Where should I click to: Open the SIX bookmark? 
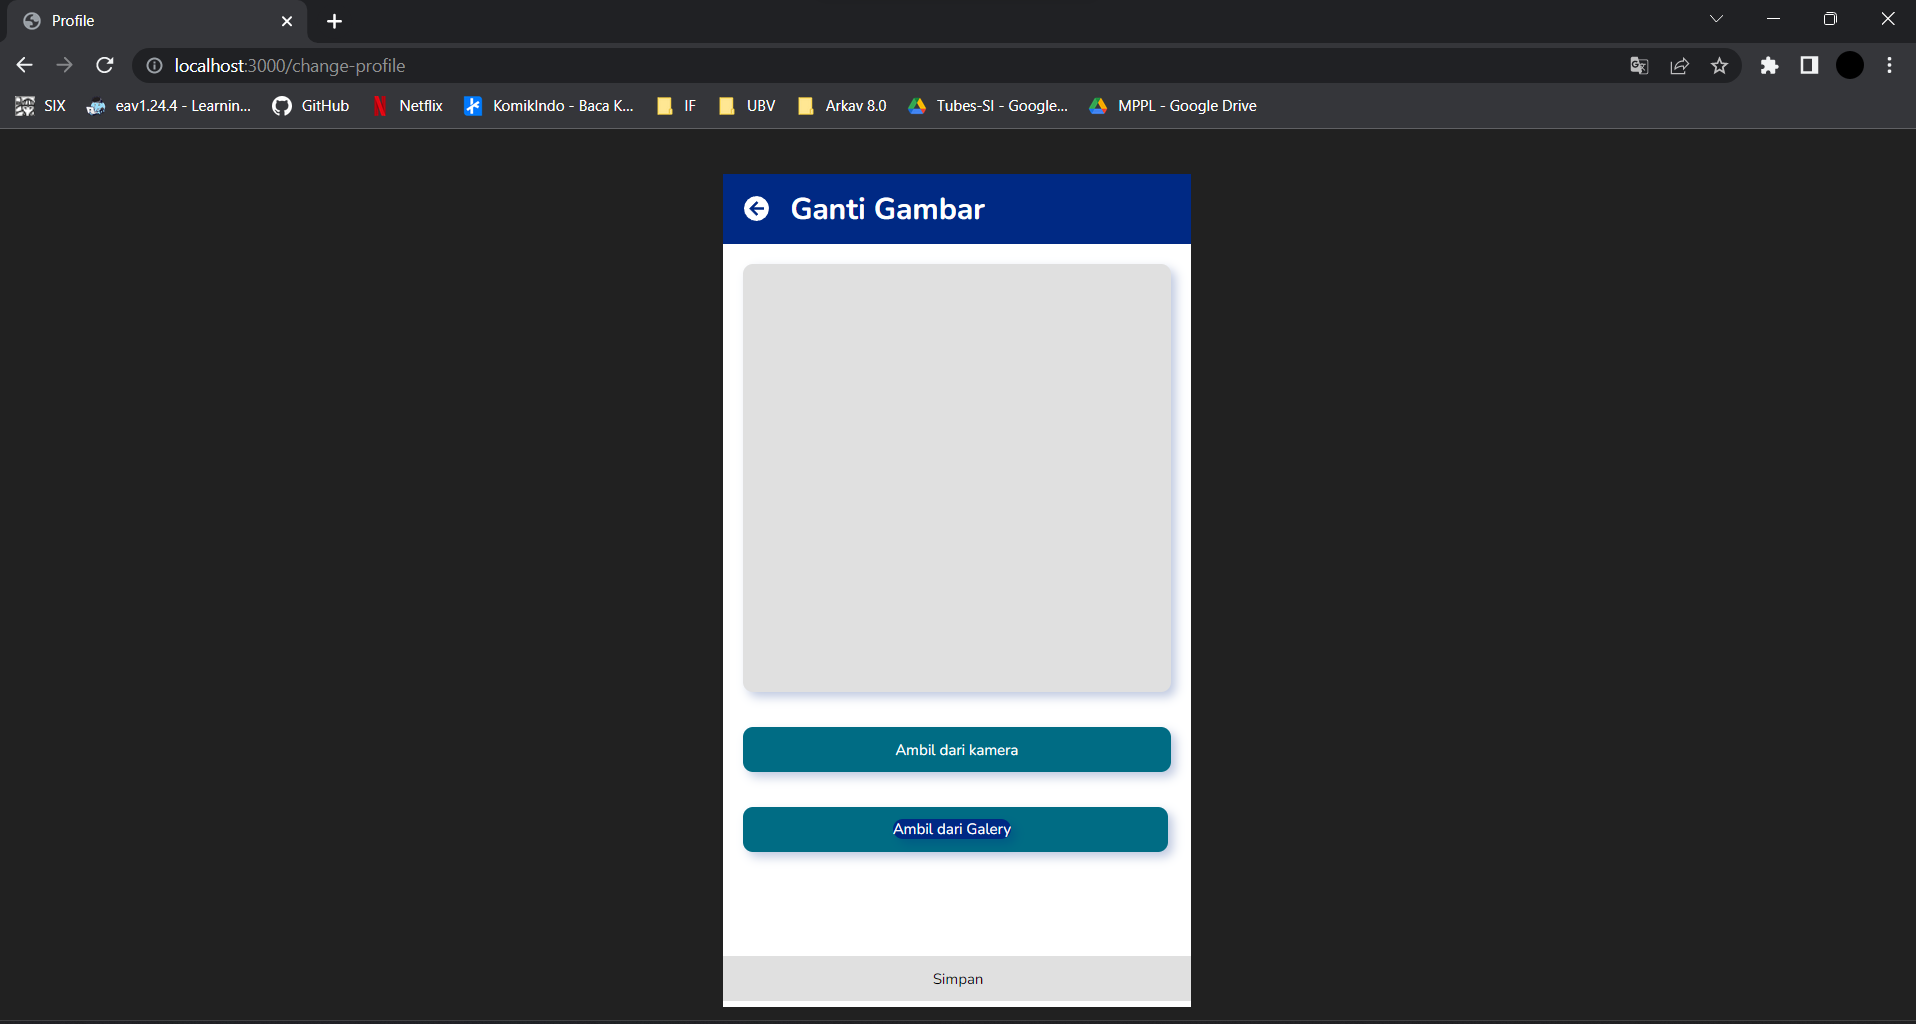click(x=41, y=106)
